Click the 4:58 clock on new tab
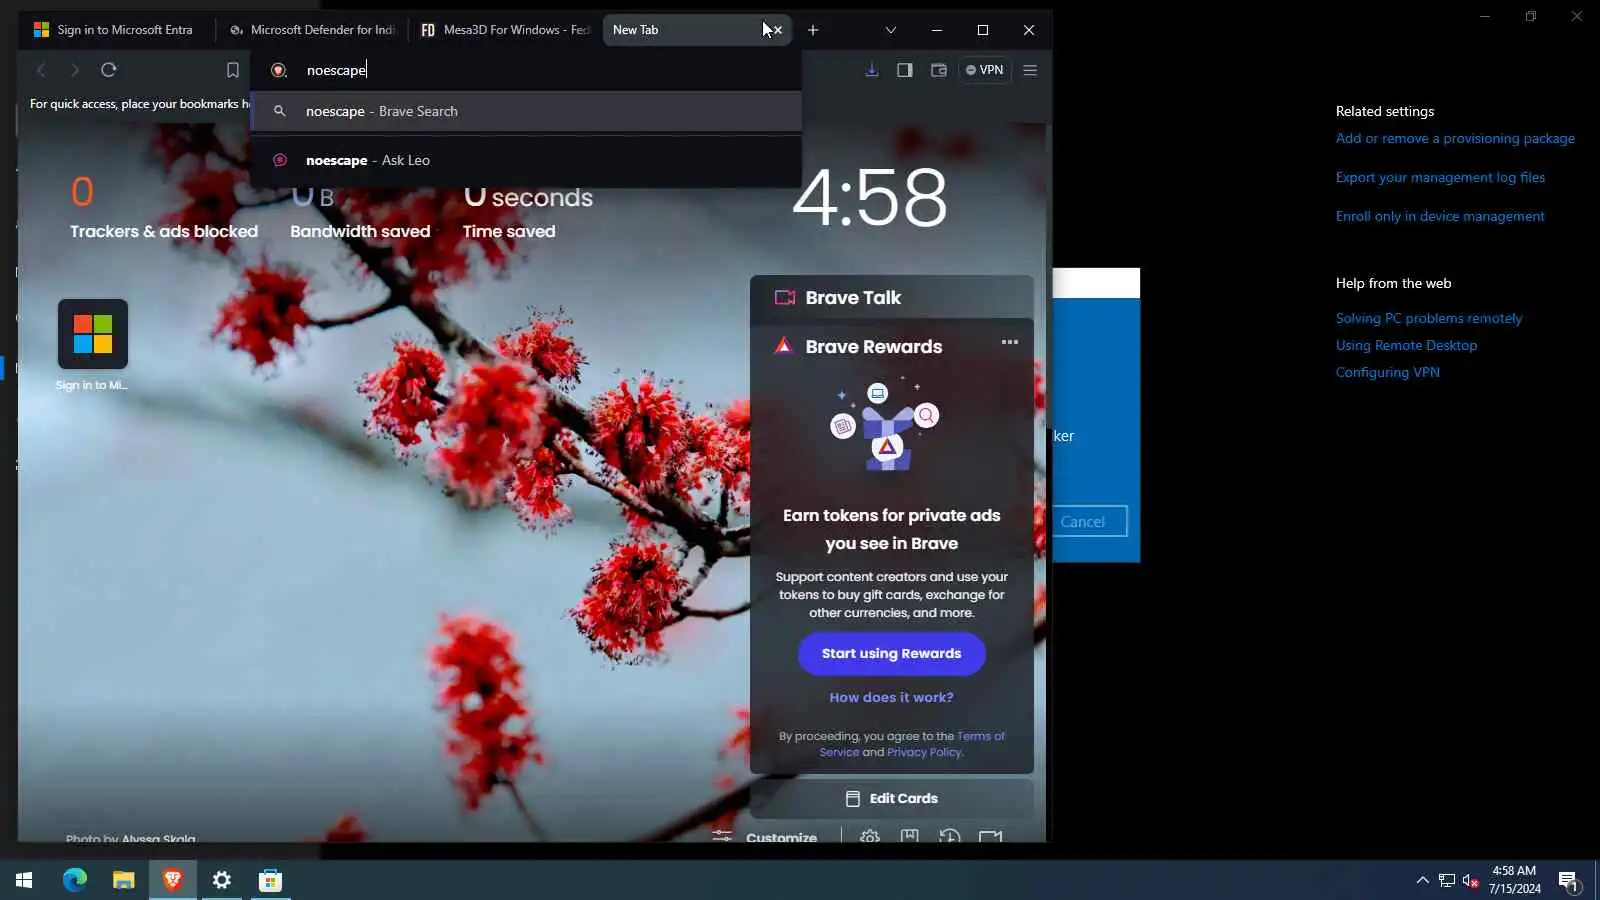This screenshot has height=900, width=1600. click(869, 198)
